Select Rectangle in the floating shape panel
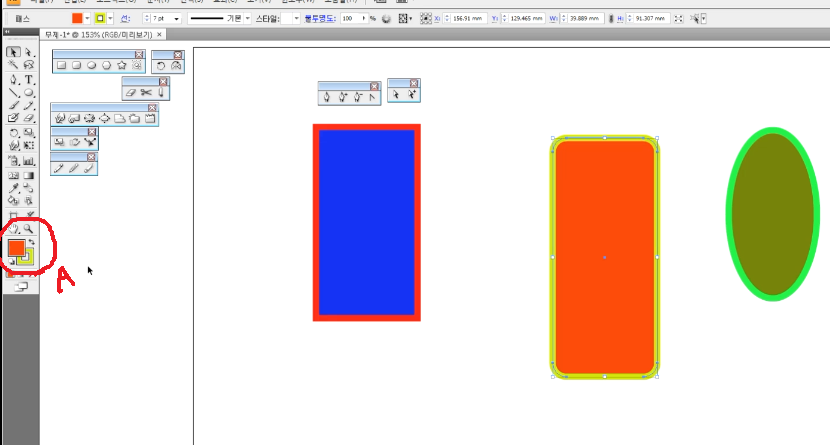Viewport: 830px width, 445px height. click(x=61, y=65)
